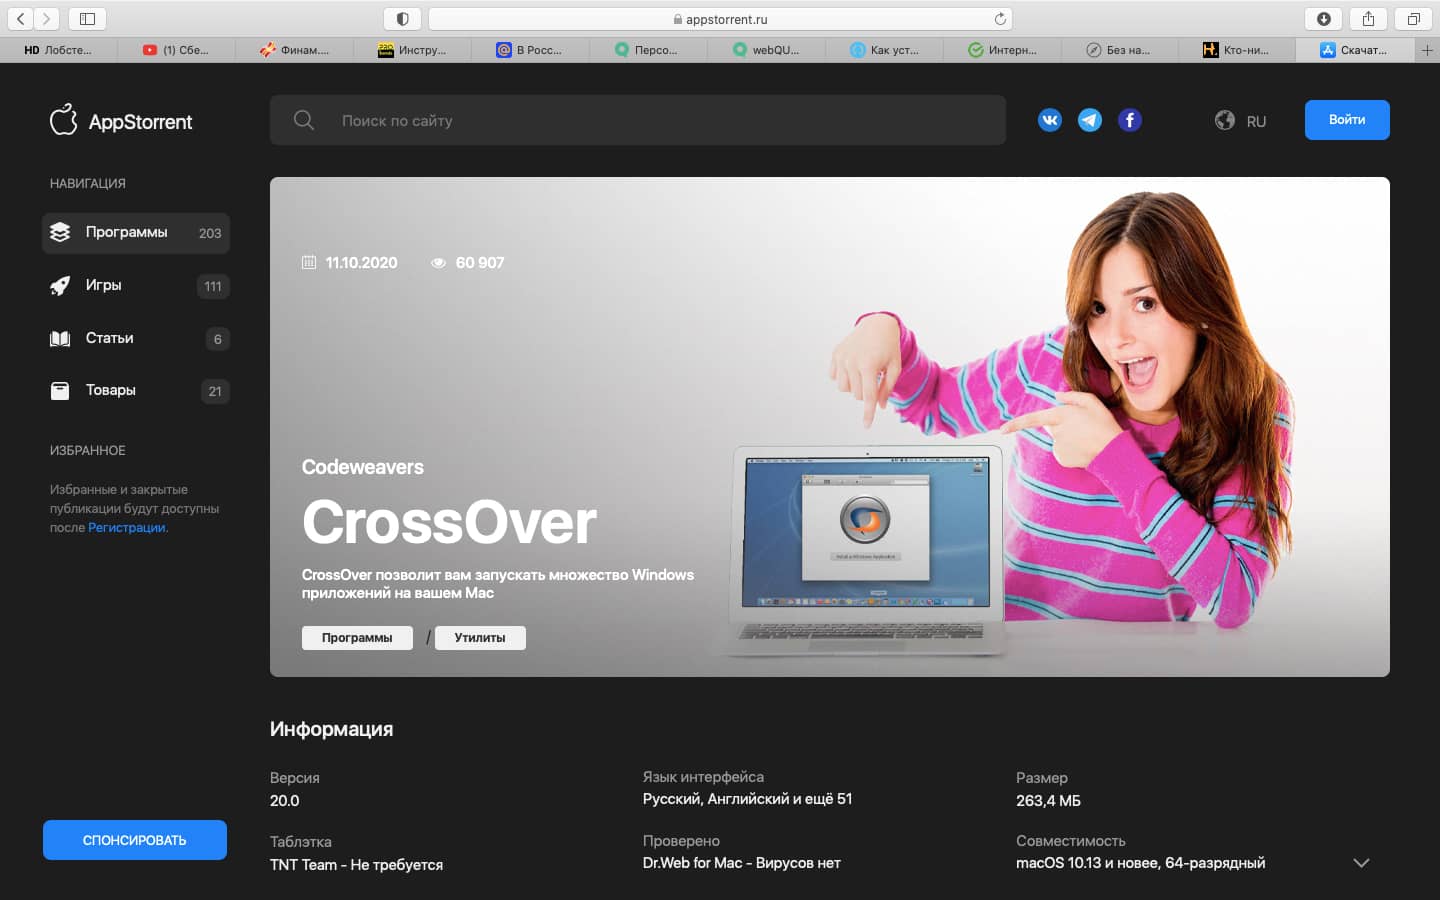Click the CrossOver title heading
The width and height of the screenshot is (1440, 900).
449,522
